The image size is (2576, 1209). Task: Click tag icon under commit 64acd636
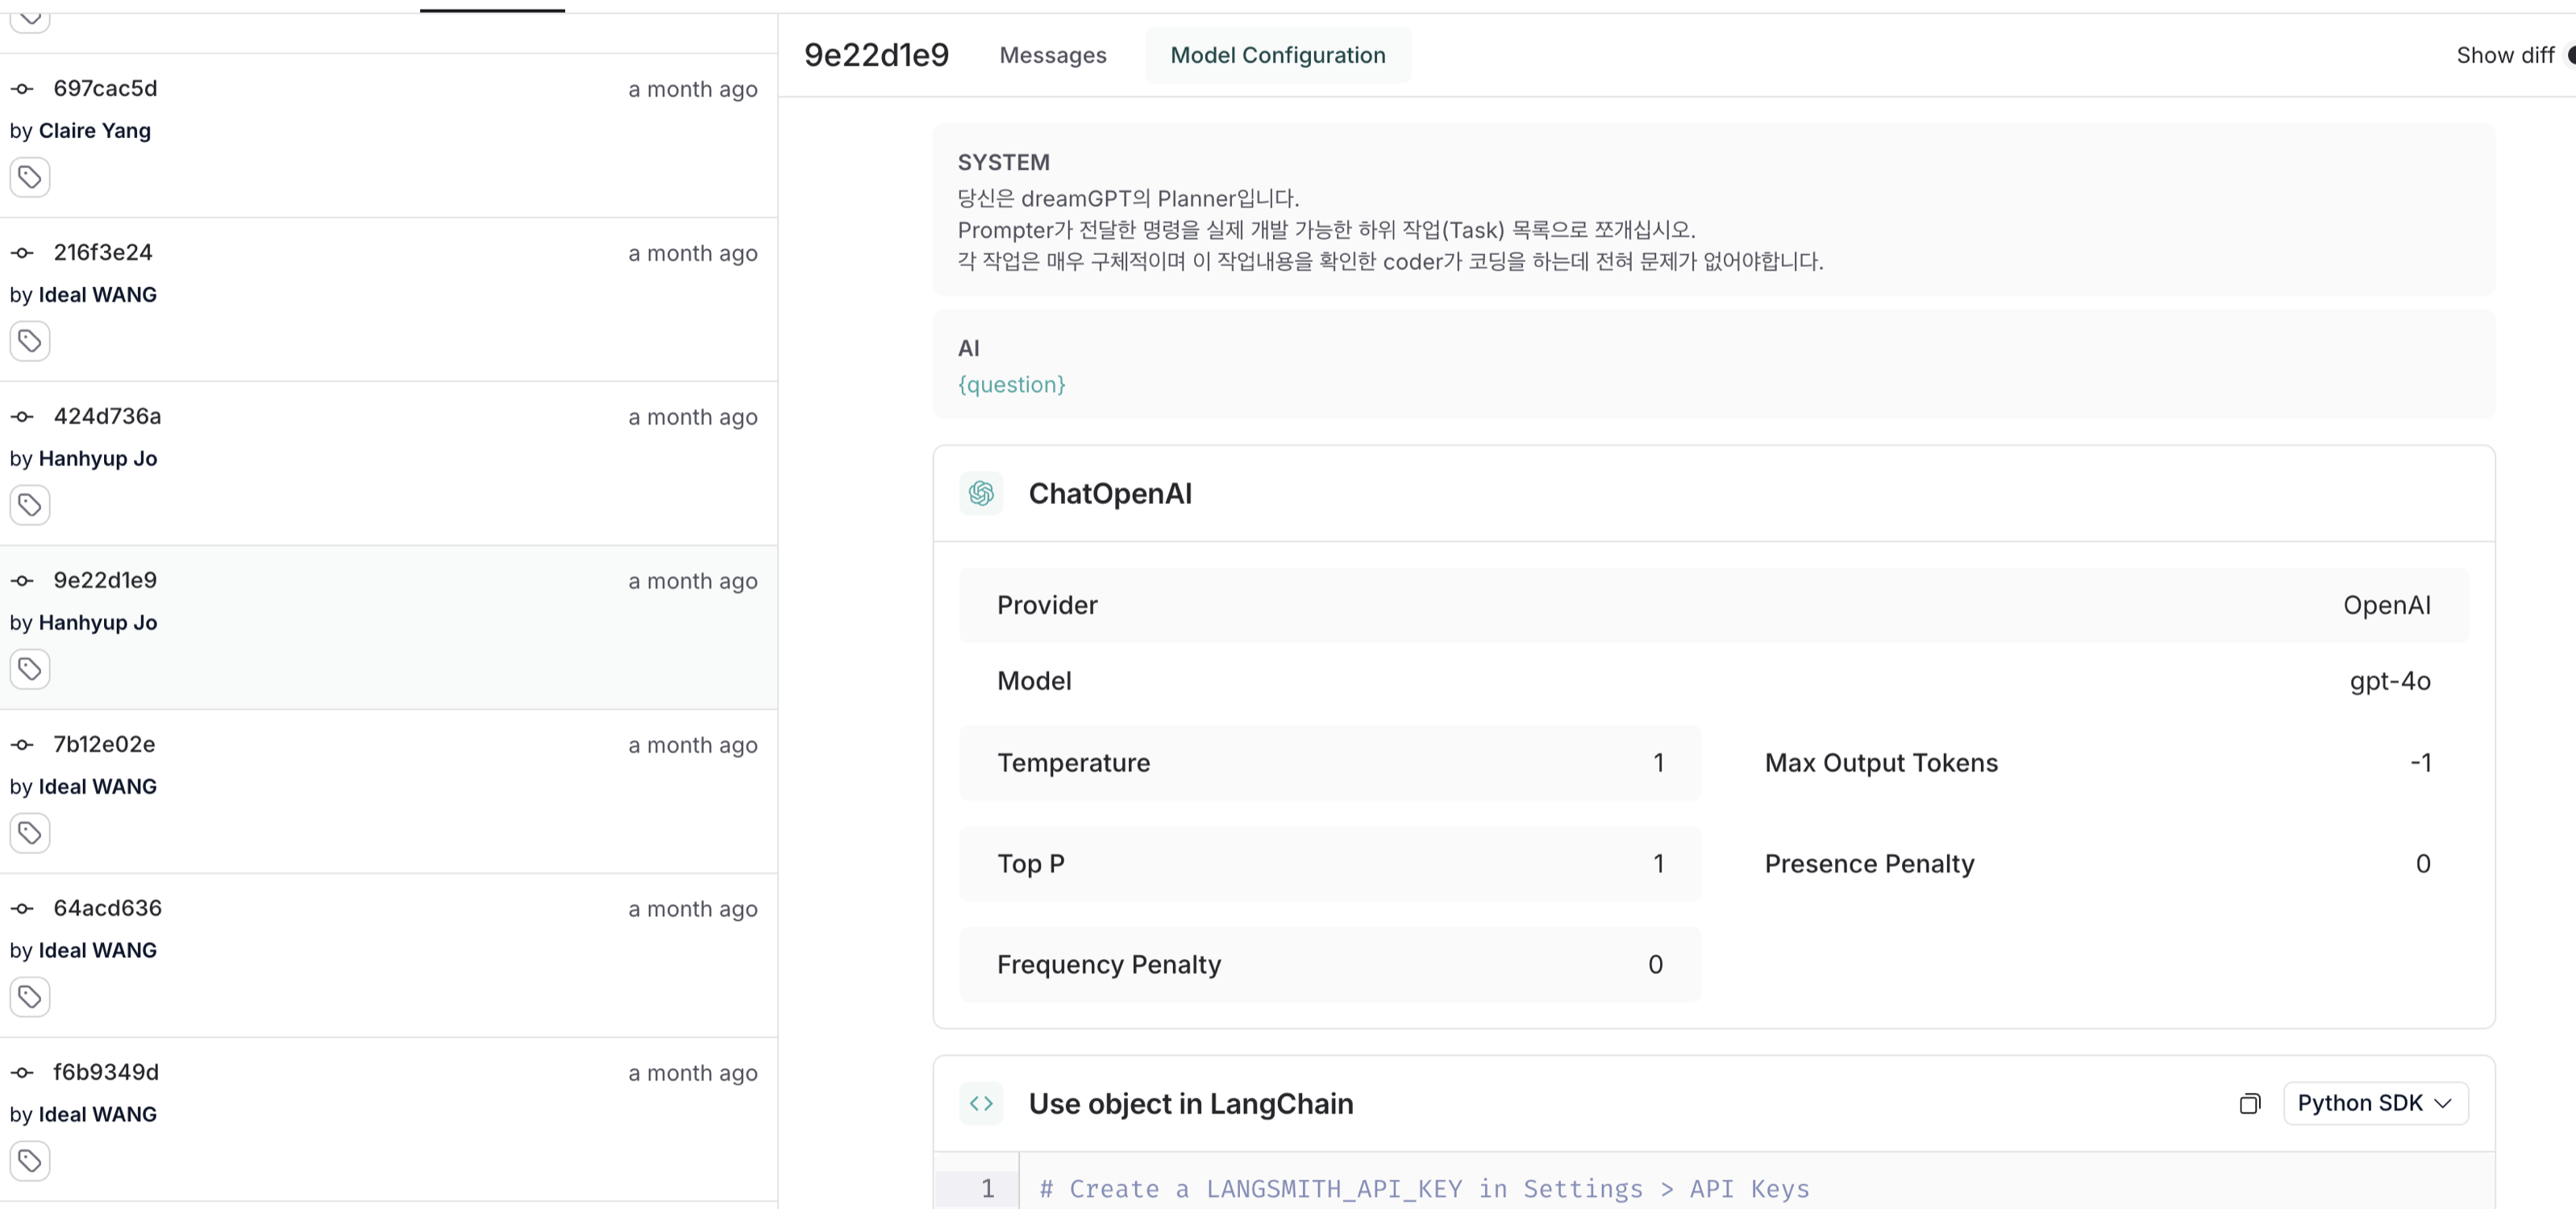tap(30, 998)
